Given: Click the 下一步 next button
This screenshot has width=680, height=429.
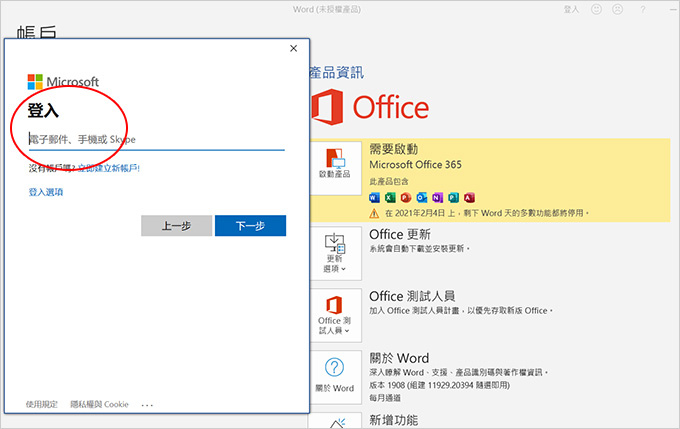Looking at the screenshot, I should [x=250, y=226].
